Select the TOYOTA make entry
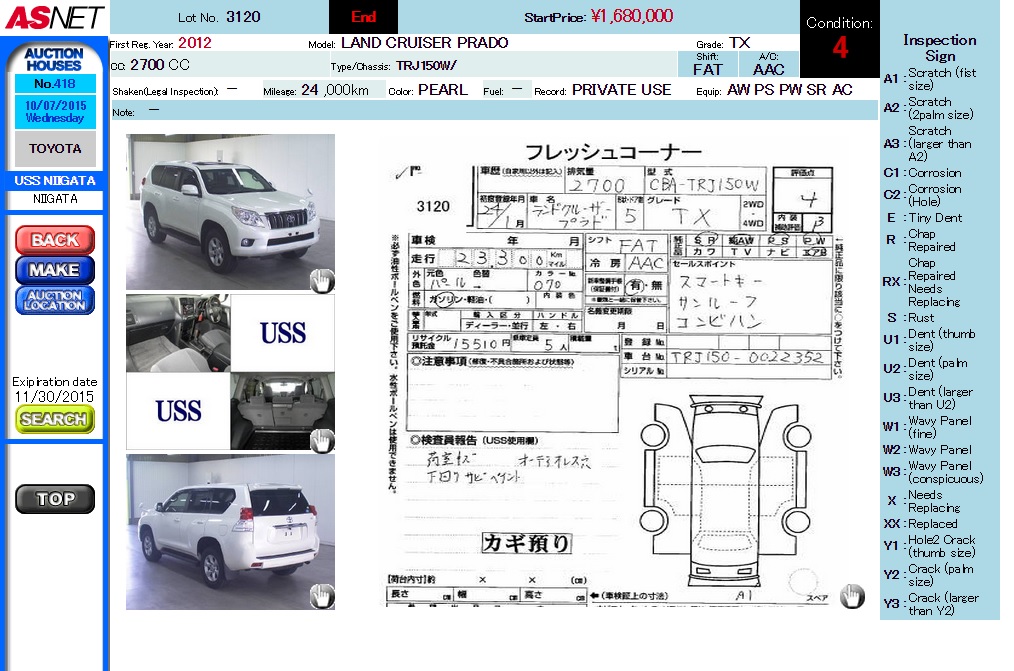The height and width of the screenshot is (671, 1014). coord(55,148)
